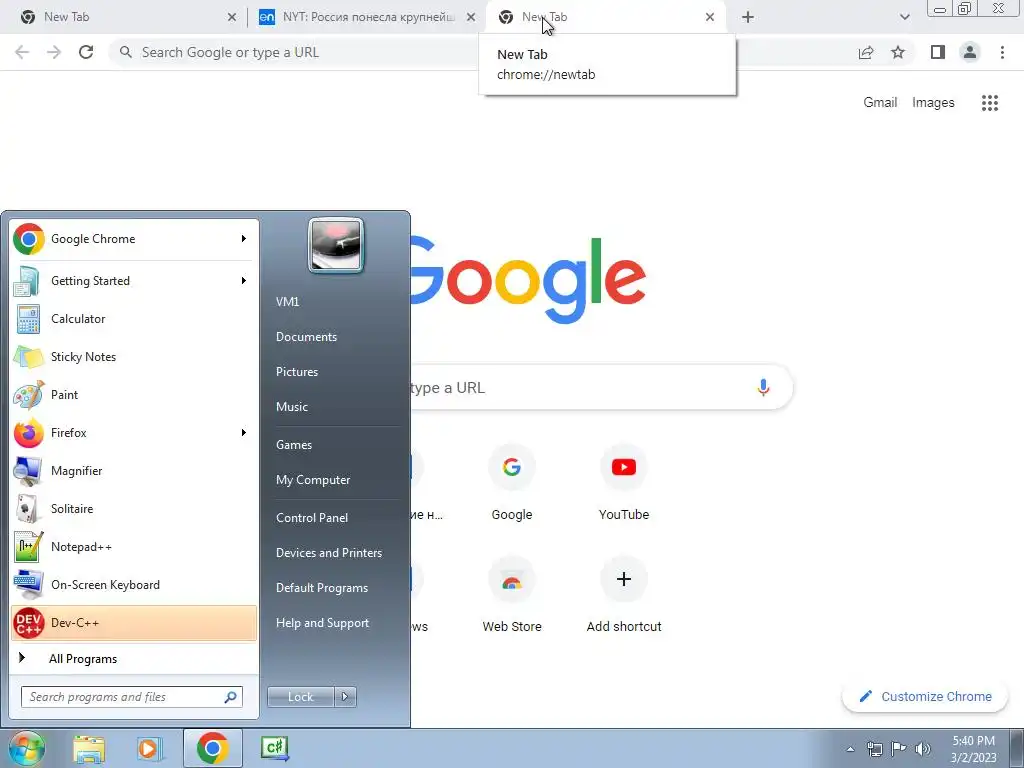The width and height of the screenshot is (1024, 768).
Task: Start Solitaire game
Action: coord(134,509)
